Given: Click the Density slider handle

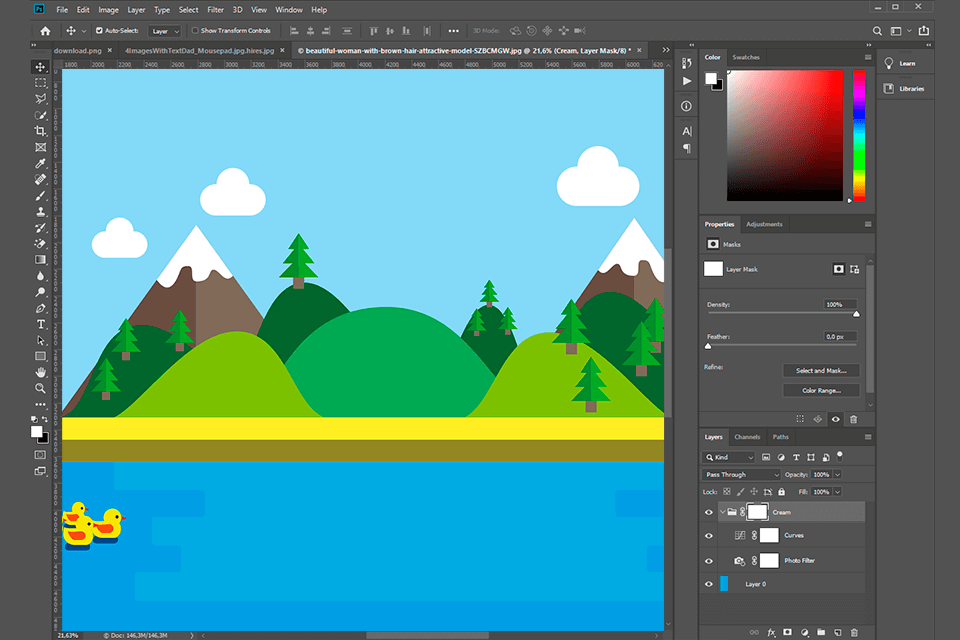Looking at the screenshot, I should (857, 314).
